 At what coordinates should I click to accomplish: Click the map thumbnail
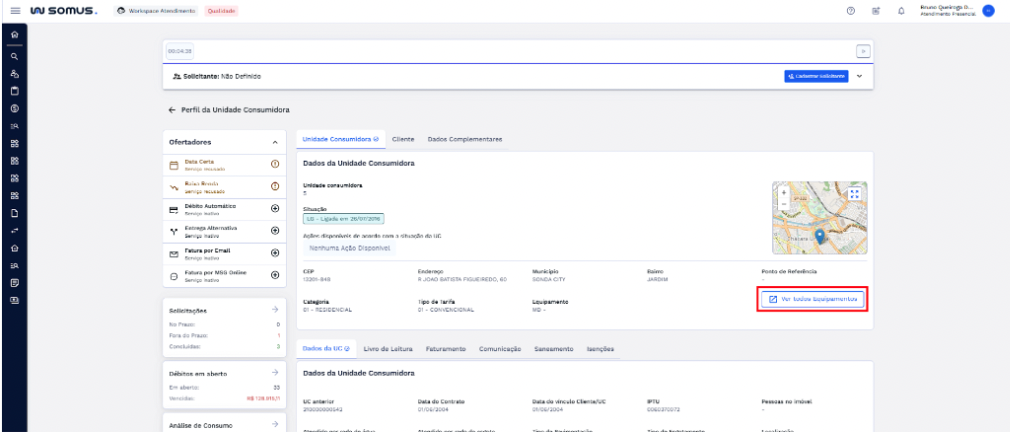tap(819, 218)
